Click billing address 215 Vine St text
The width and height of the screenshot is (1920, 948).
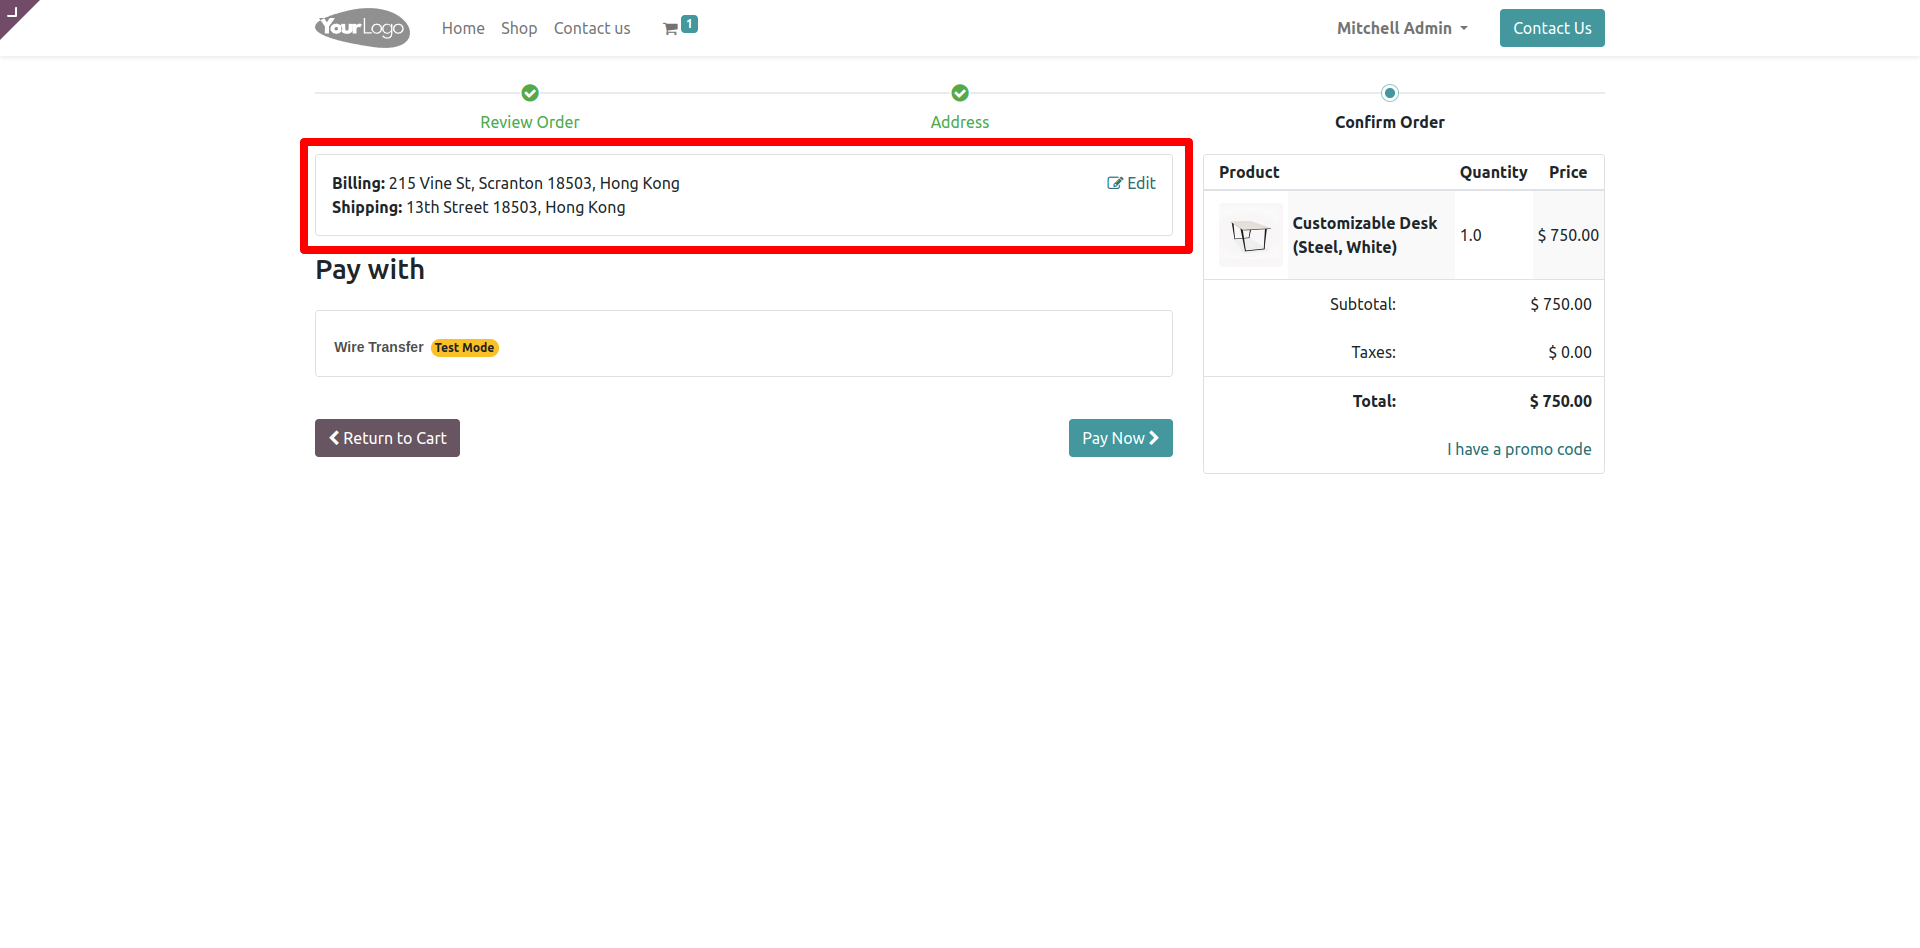(x=534, y=183)
